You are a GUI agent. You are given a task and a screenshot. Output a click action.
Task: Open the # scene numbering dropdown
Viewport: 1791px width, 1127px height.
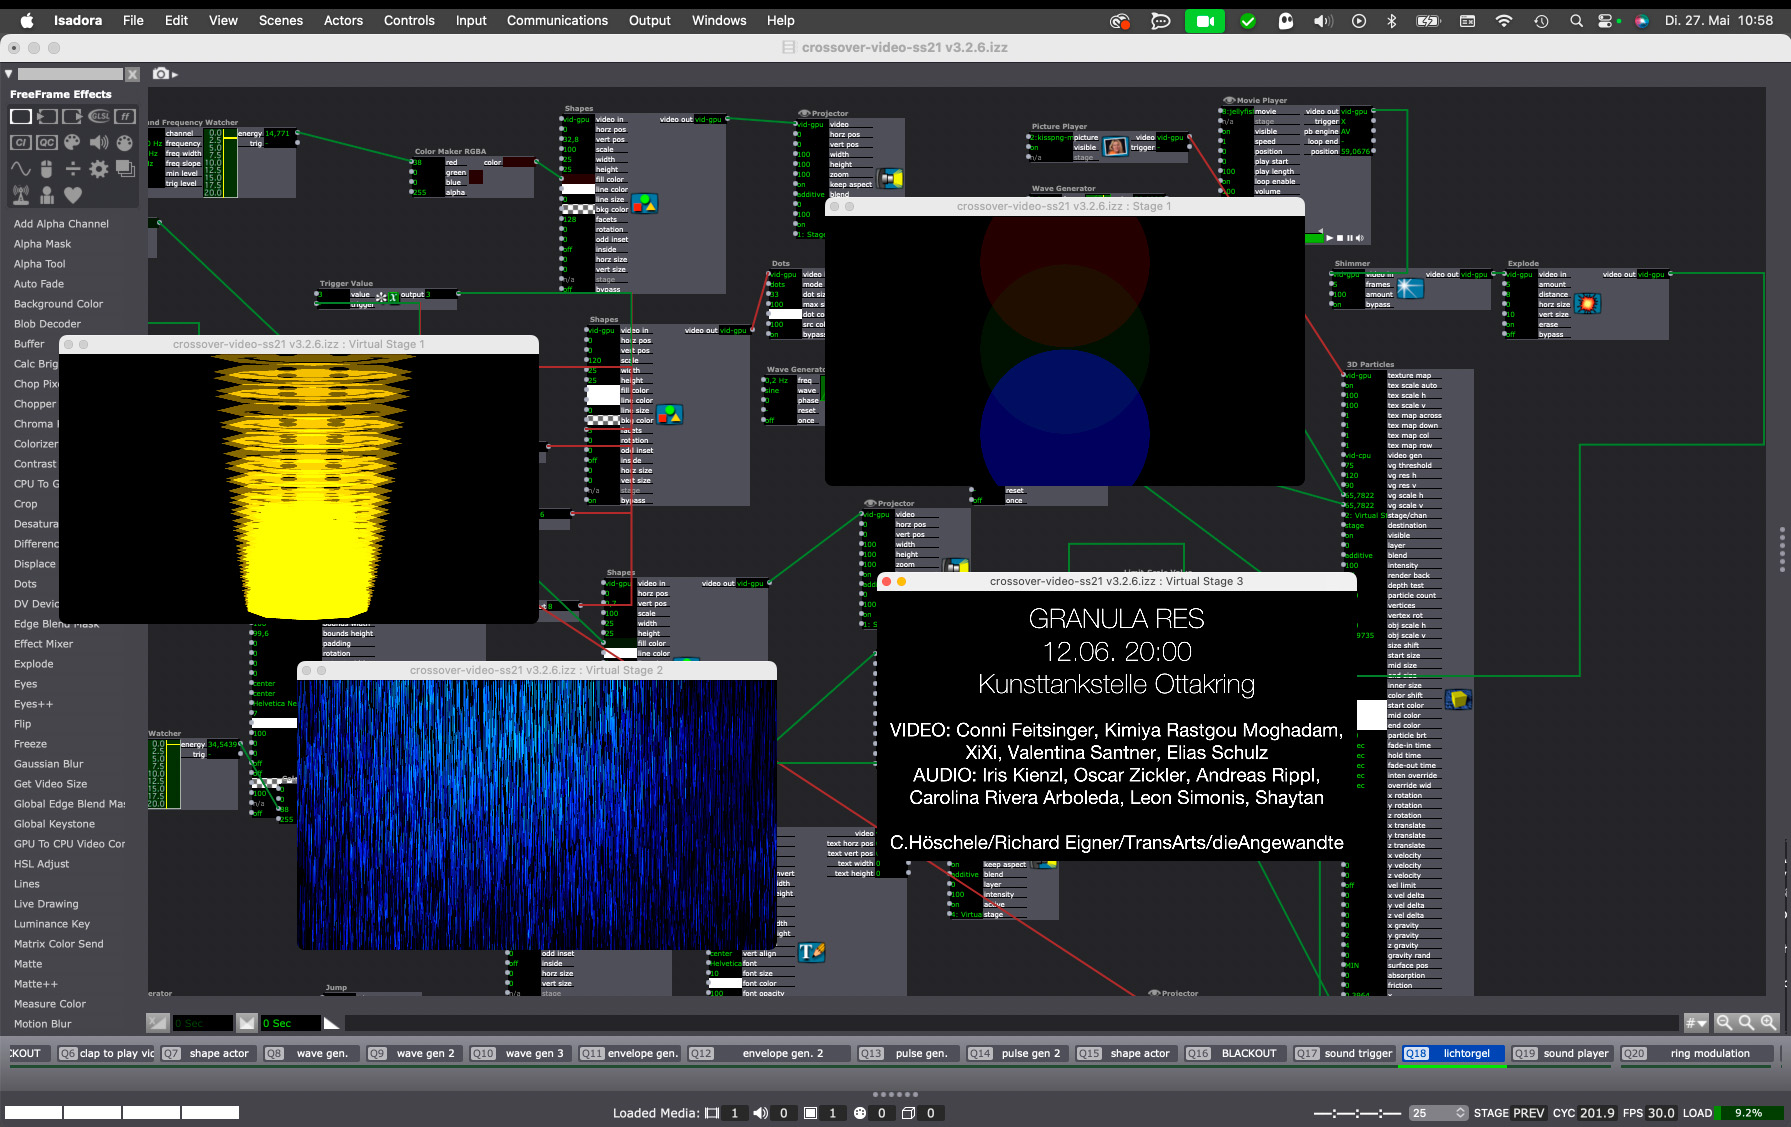coord(1696,1023)
